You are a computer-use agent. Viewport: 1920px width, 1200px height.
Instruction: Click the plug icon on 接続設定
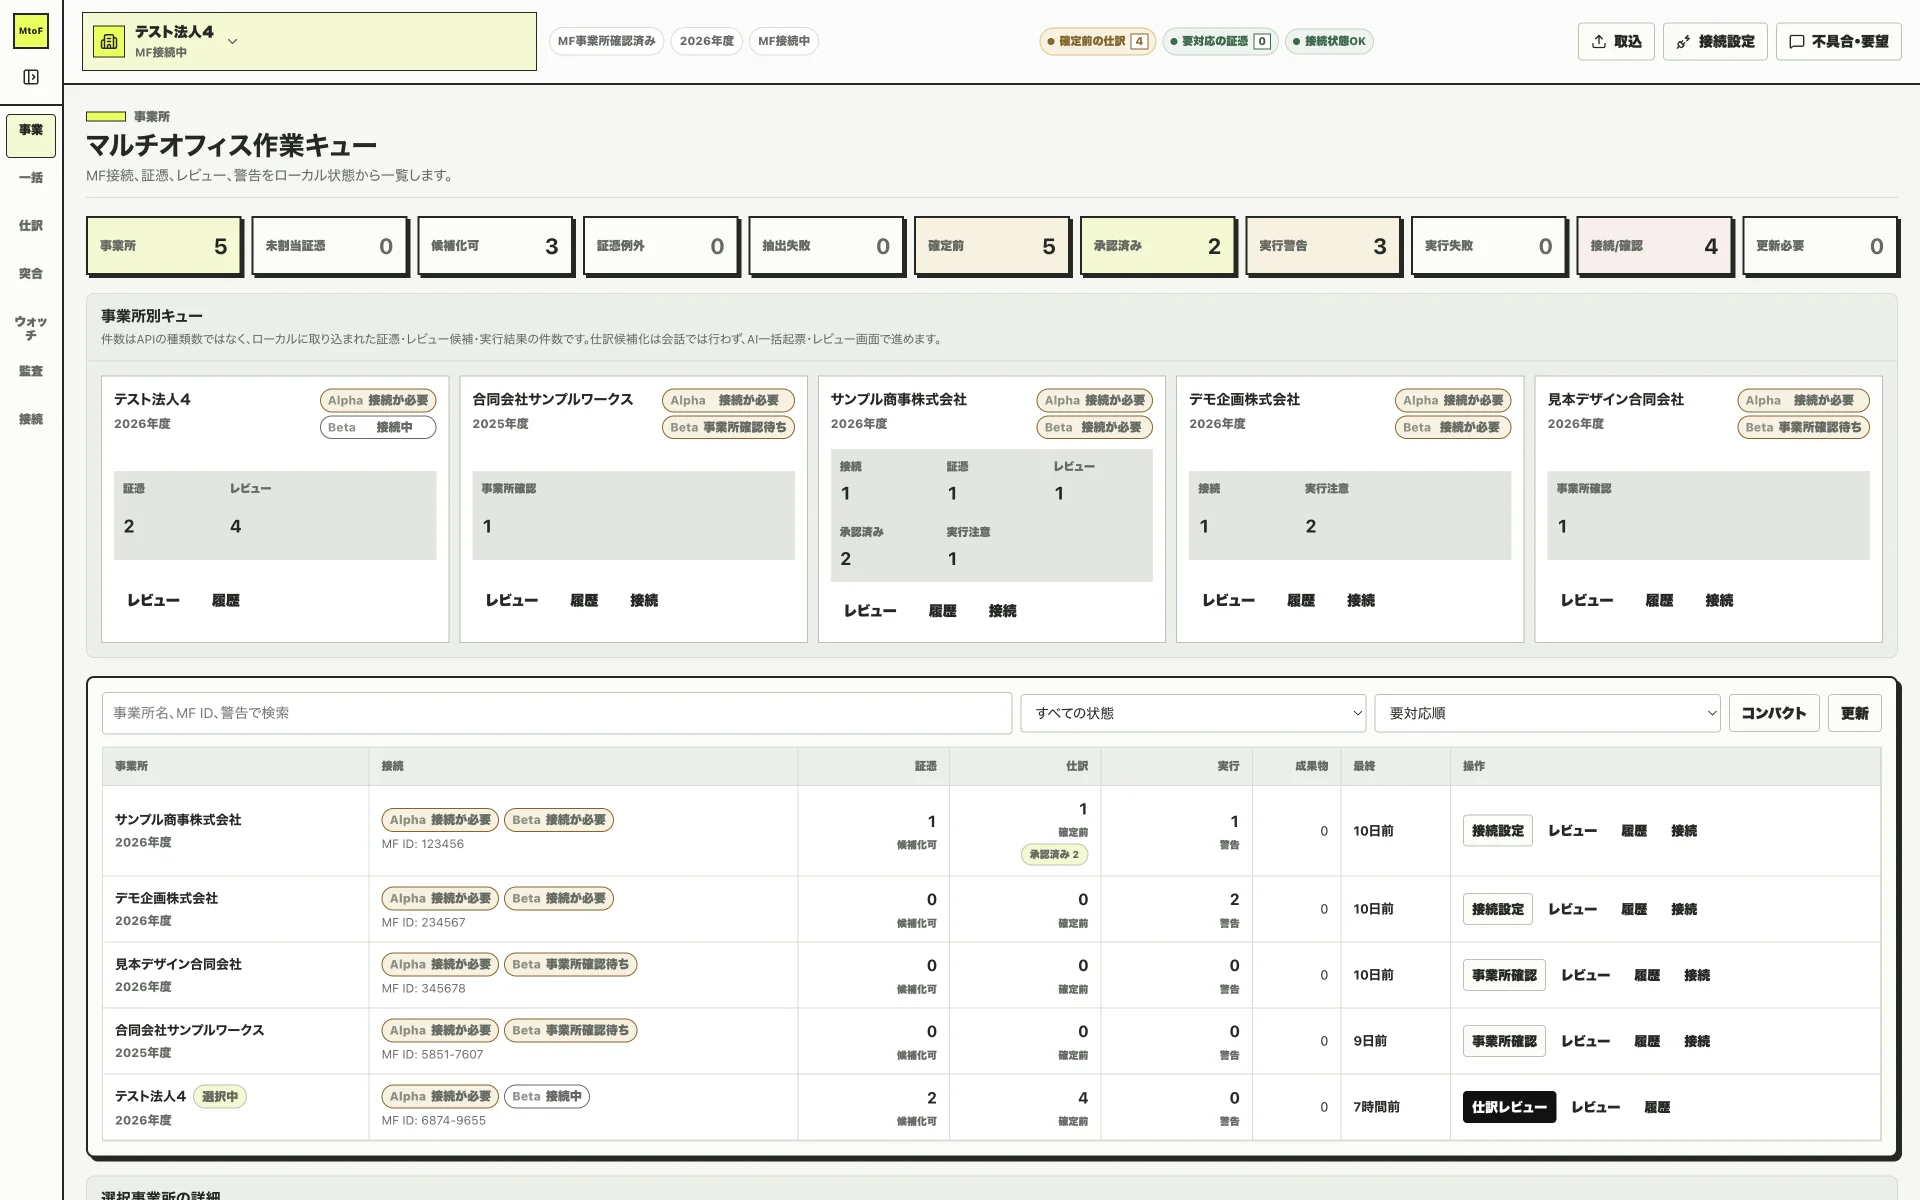pyautogui.click(x=1684, y=41)
